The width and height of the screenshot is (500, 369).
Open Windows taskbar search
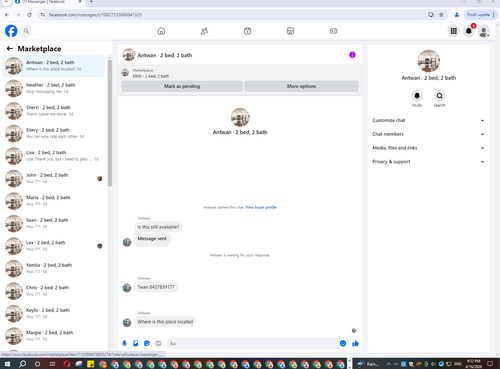coord(22,364)
